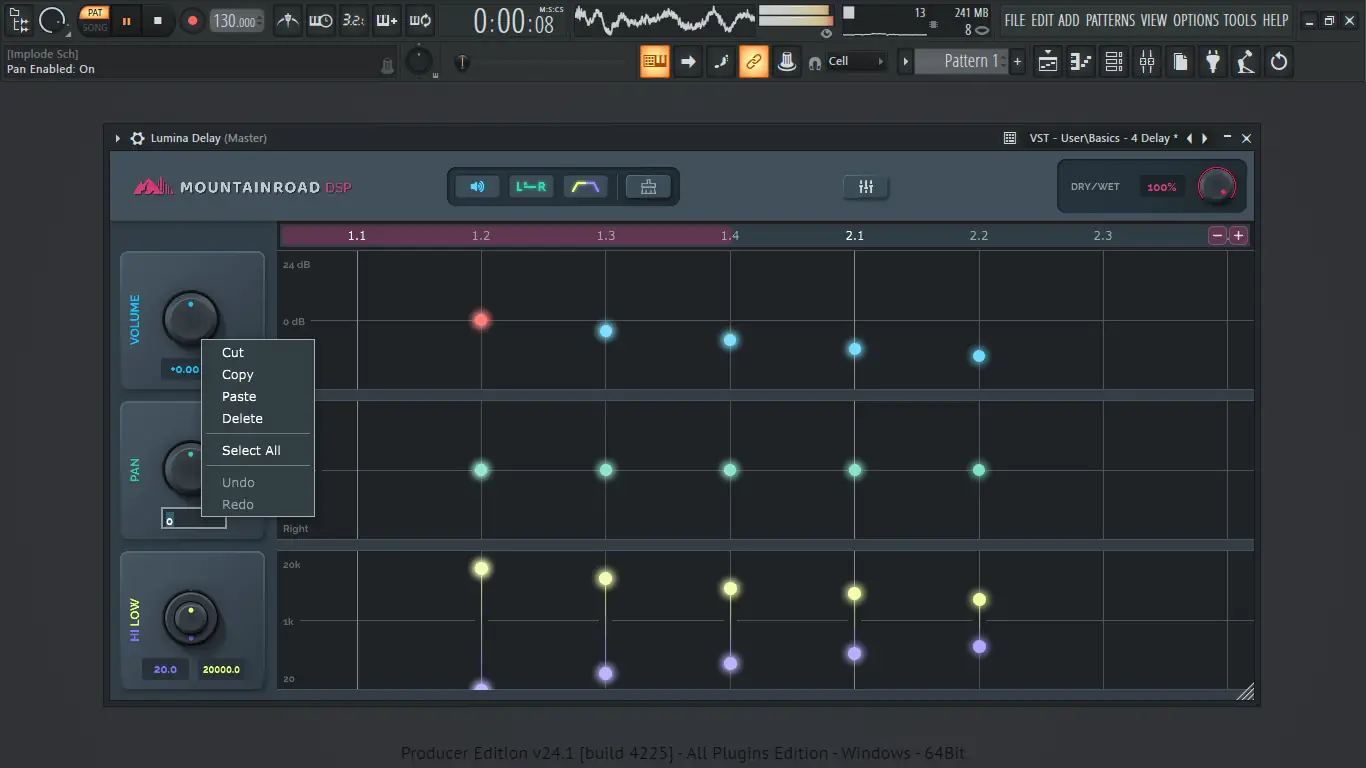
Task: Toggle the record button
Action: pos(192,20)
